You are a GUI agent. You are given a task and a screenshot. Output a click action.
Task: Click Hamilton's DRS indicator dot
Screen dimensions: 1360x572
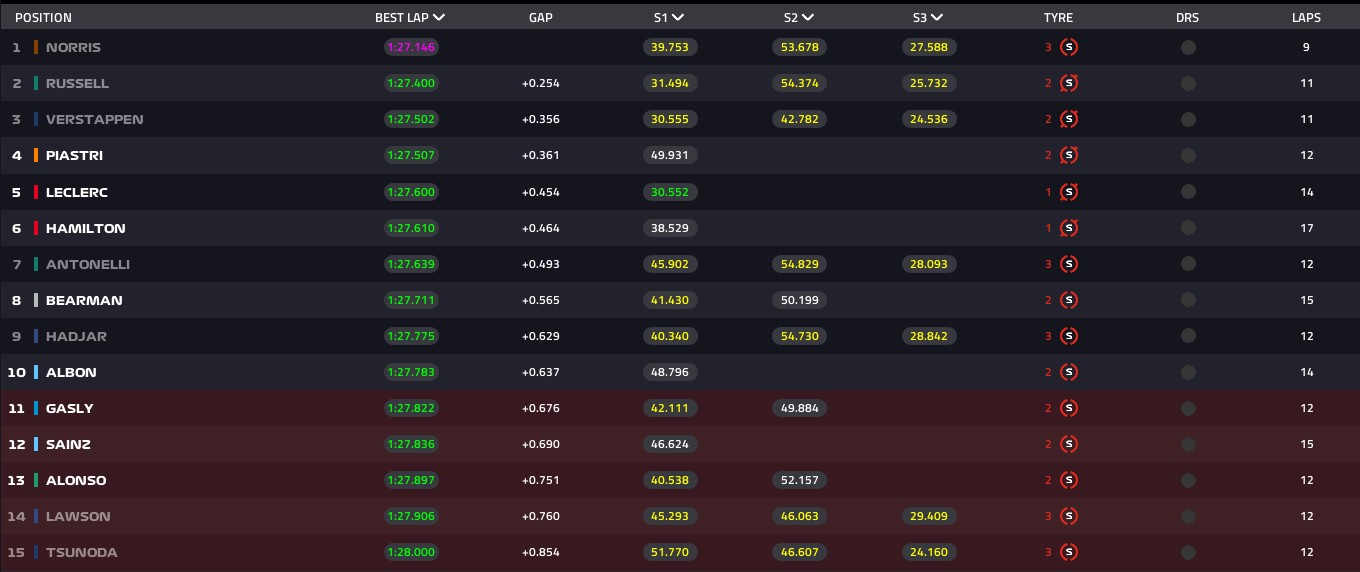pyautogui.click(x=1188, y=228)
